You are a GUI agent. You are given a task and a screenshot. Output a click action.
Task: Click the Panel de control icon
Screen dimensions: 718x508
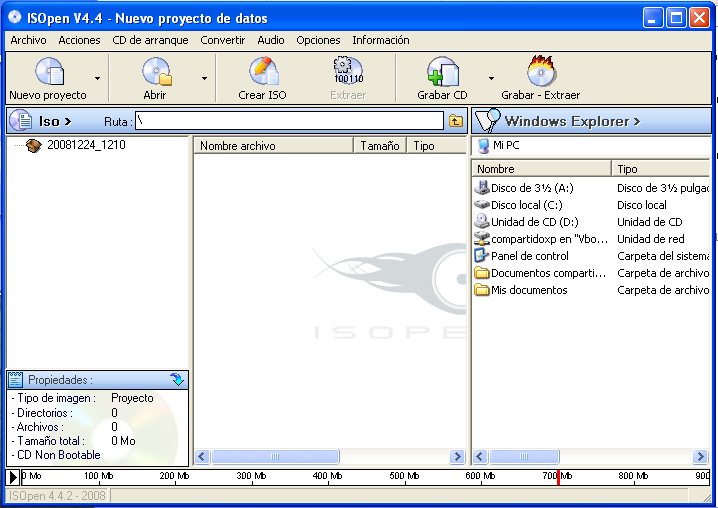click(x=482, y=255)
